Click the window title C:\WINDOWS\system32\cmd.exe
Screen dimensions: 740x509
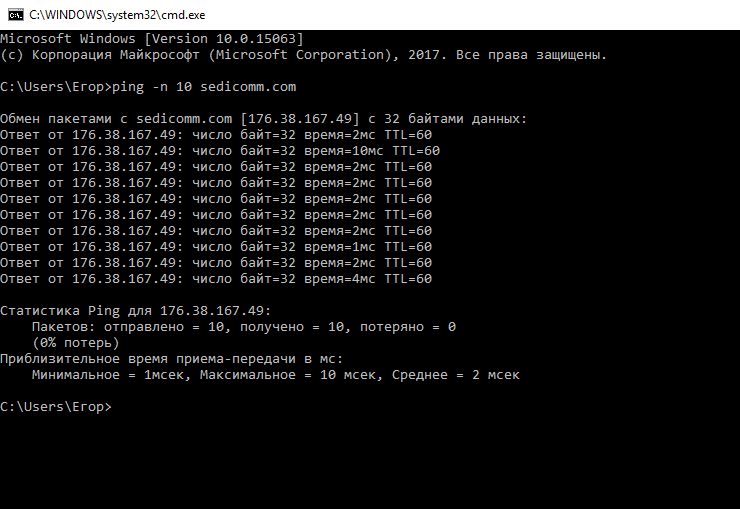(117, 15)
